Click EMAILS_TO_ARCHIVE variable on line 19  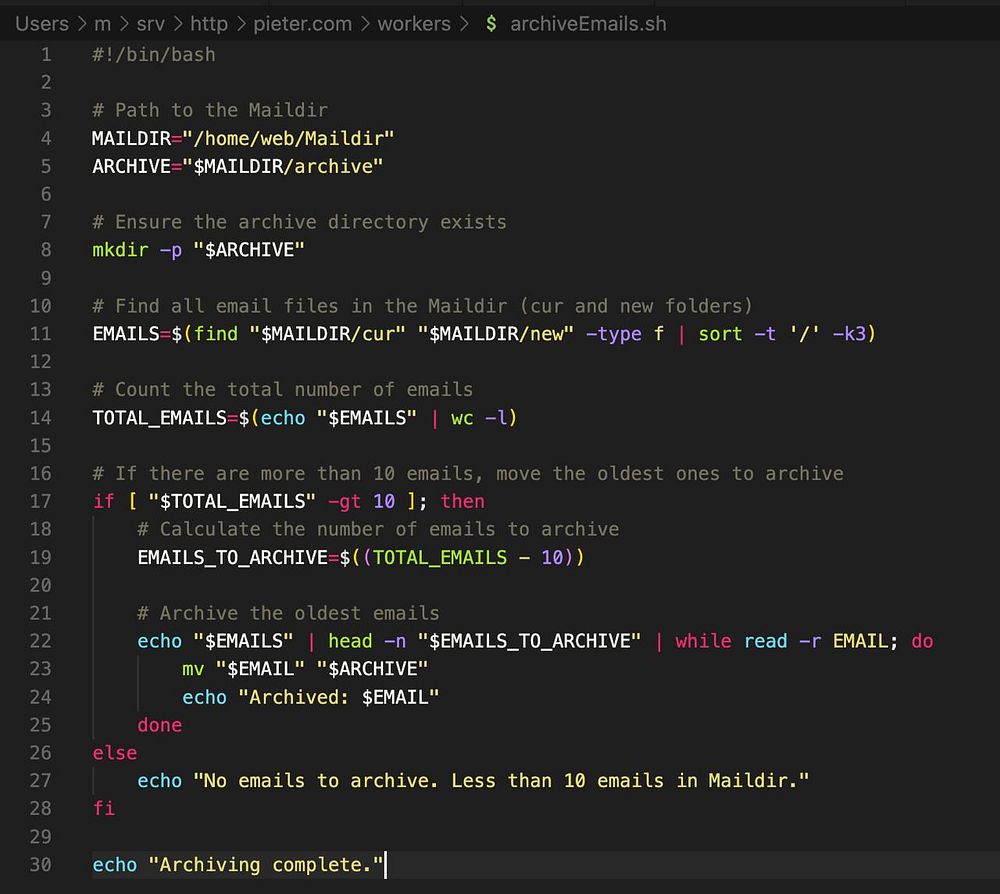coord(232,558)
